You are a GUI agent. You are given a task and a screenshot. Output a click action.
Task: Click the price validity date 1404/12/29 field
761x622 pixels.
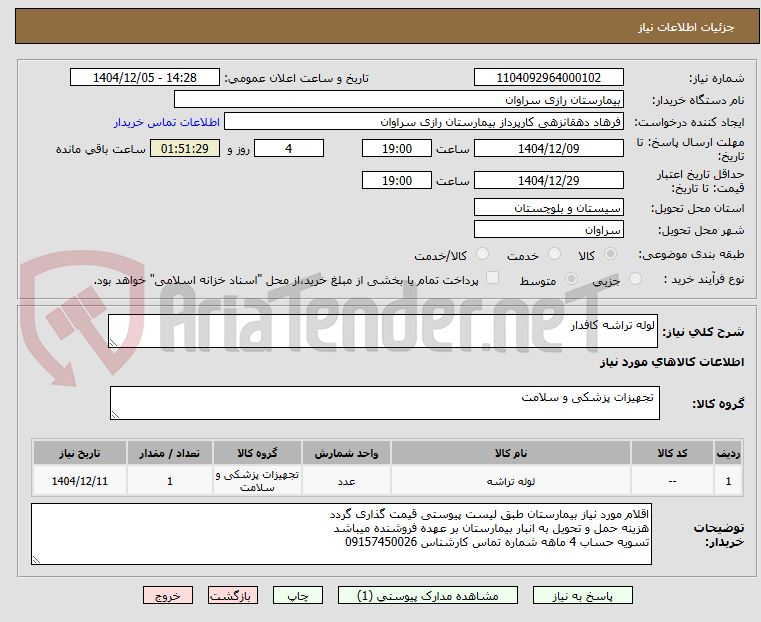point(548,180)
